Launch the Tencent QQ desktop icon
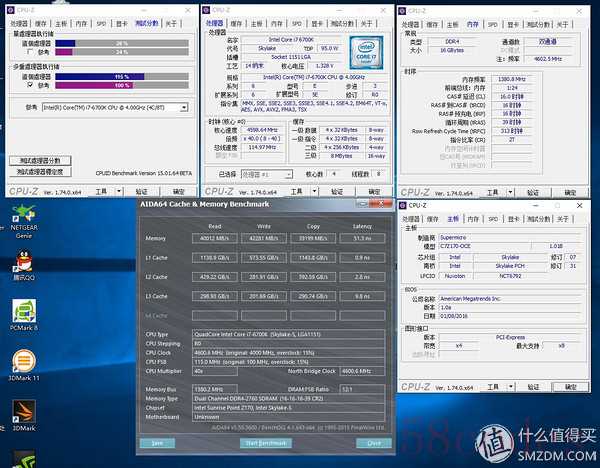Image resolution: width=600 pixels, height=468 pixels. [23, 264]
